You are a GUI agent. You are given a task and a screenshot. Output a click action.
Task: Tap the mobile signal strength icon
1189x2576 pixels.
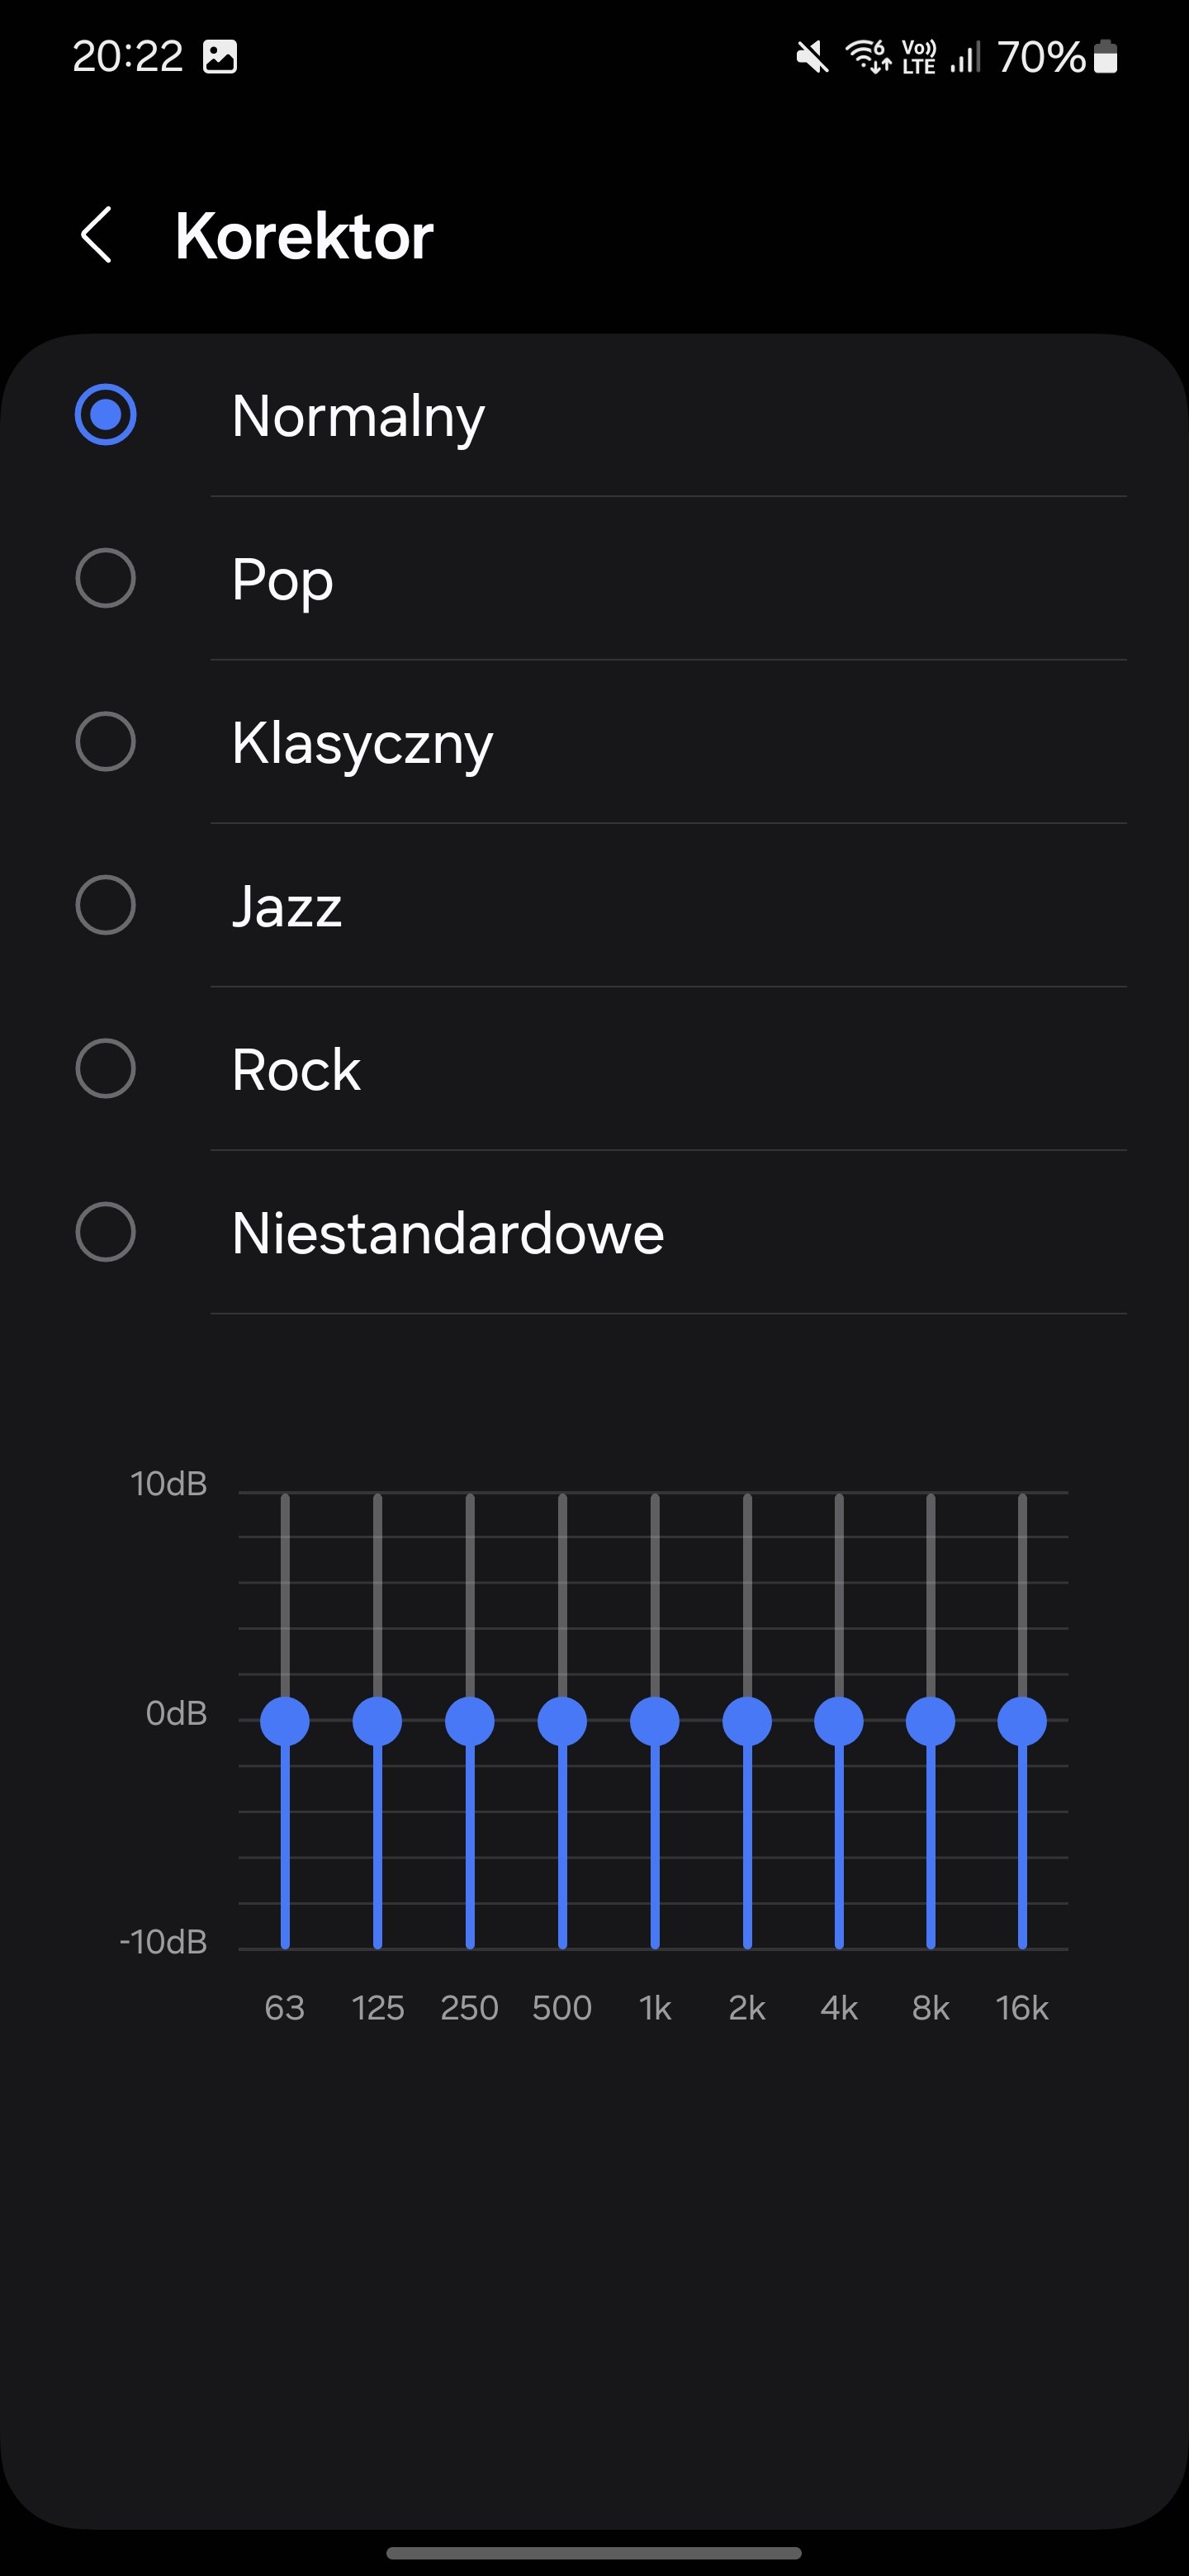[965, 57]
